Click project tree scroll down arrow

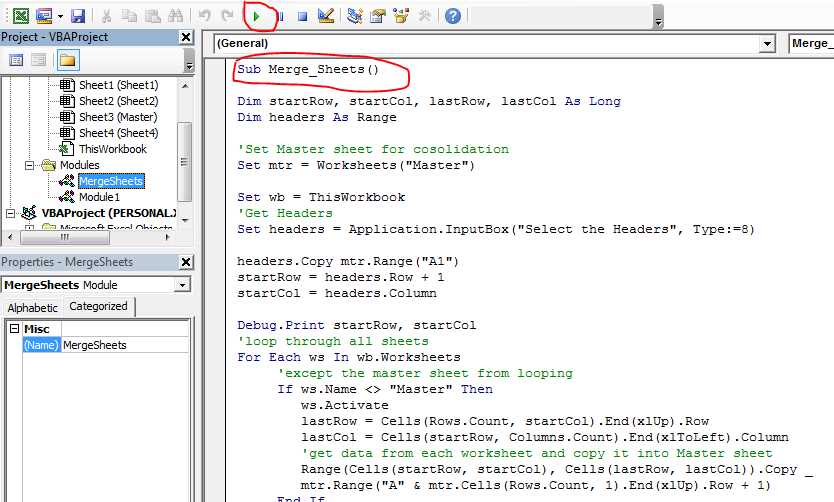(185, 220)
